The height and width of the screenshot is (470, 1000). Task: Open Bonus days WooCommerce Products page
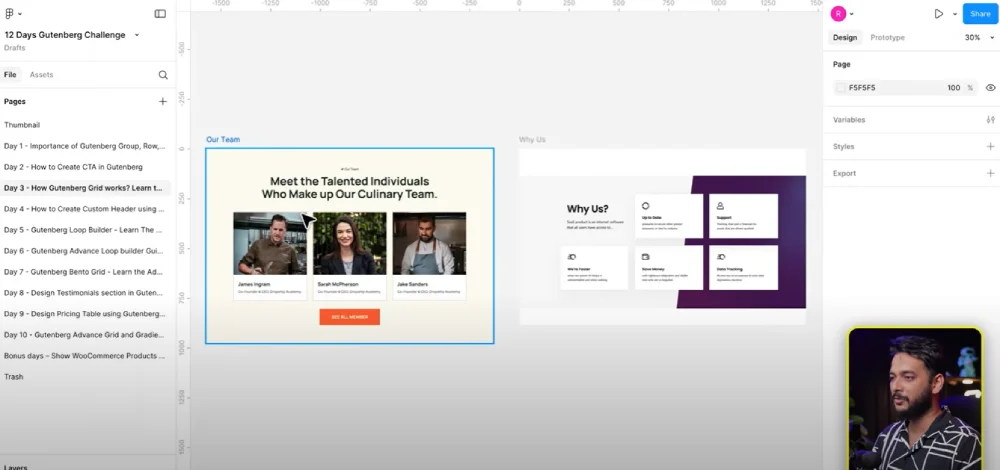pos(85,356)
